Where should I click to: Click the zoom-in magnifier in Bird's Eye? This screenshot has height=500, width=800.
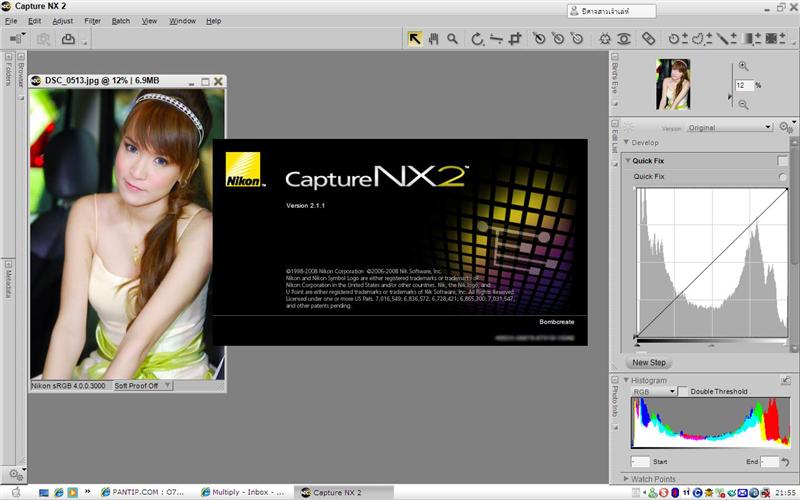pos(743,66)
